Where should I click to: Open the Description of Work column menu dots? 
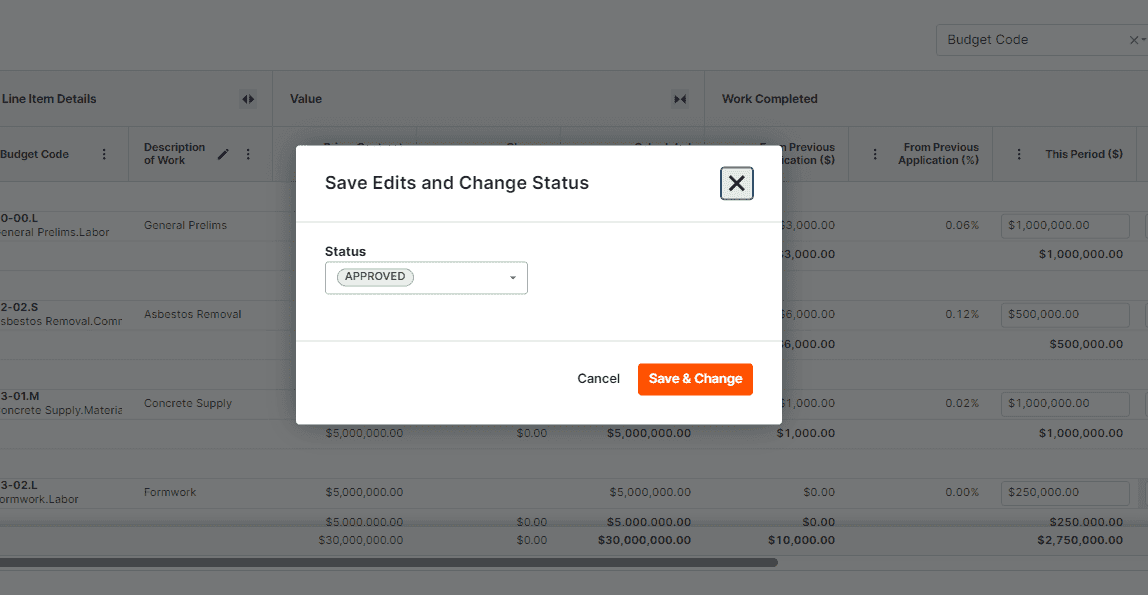[x=248, y=154]
